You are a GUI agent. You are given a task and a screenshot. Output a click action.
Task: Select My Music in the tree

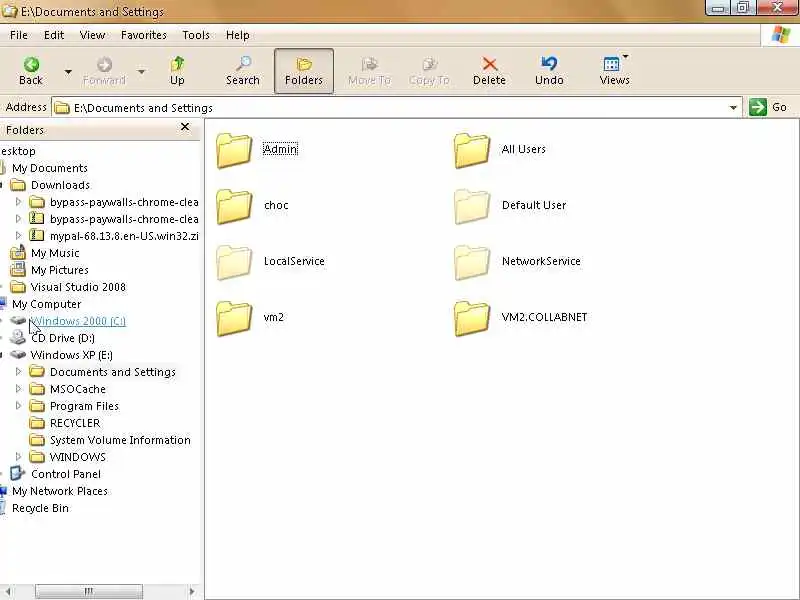point(55,253)
